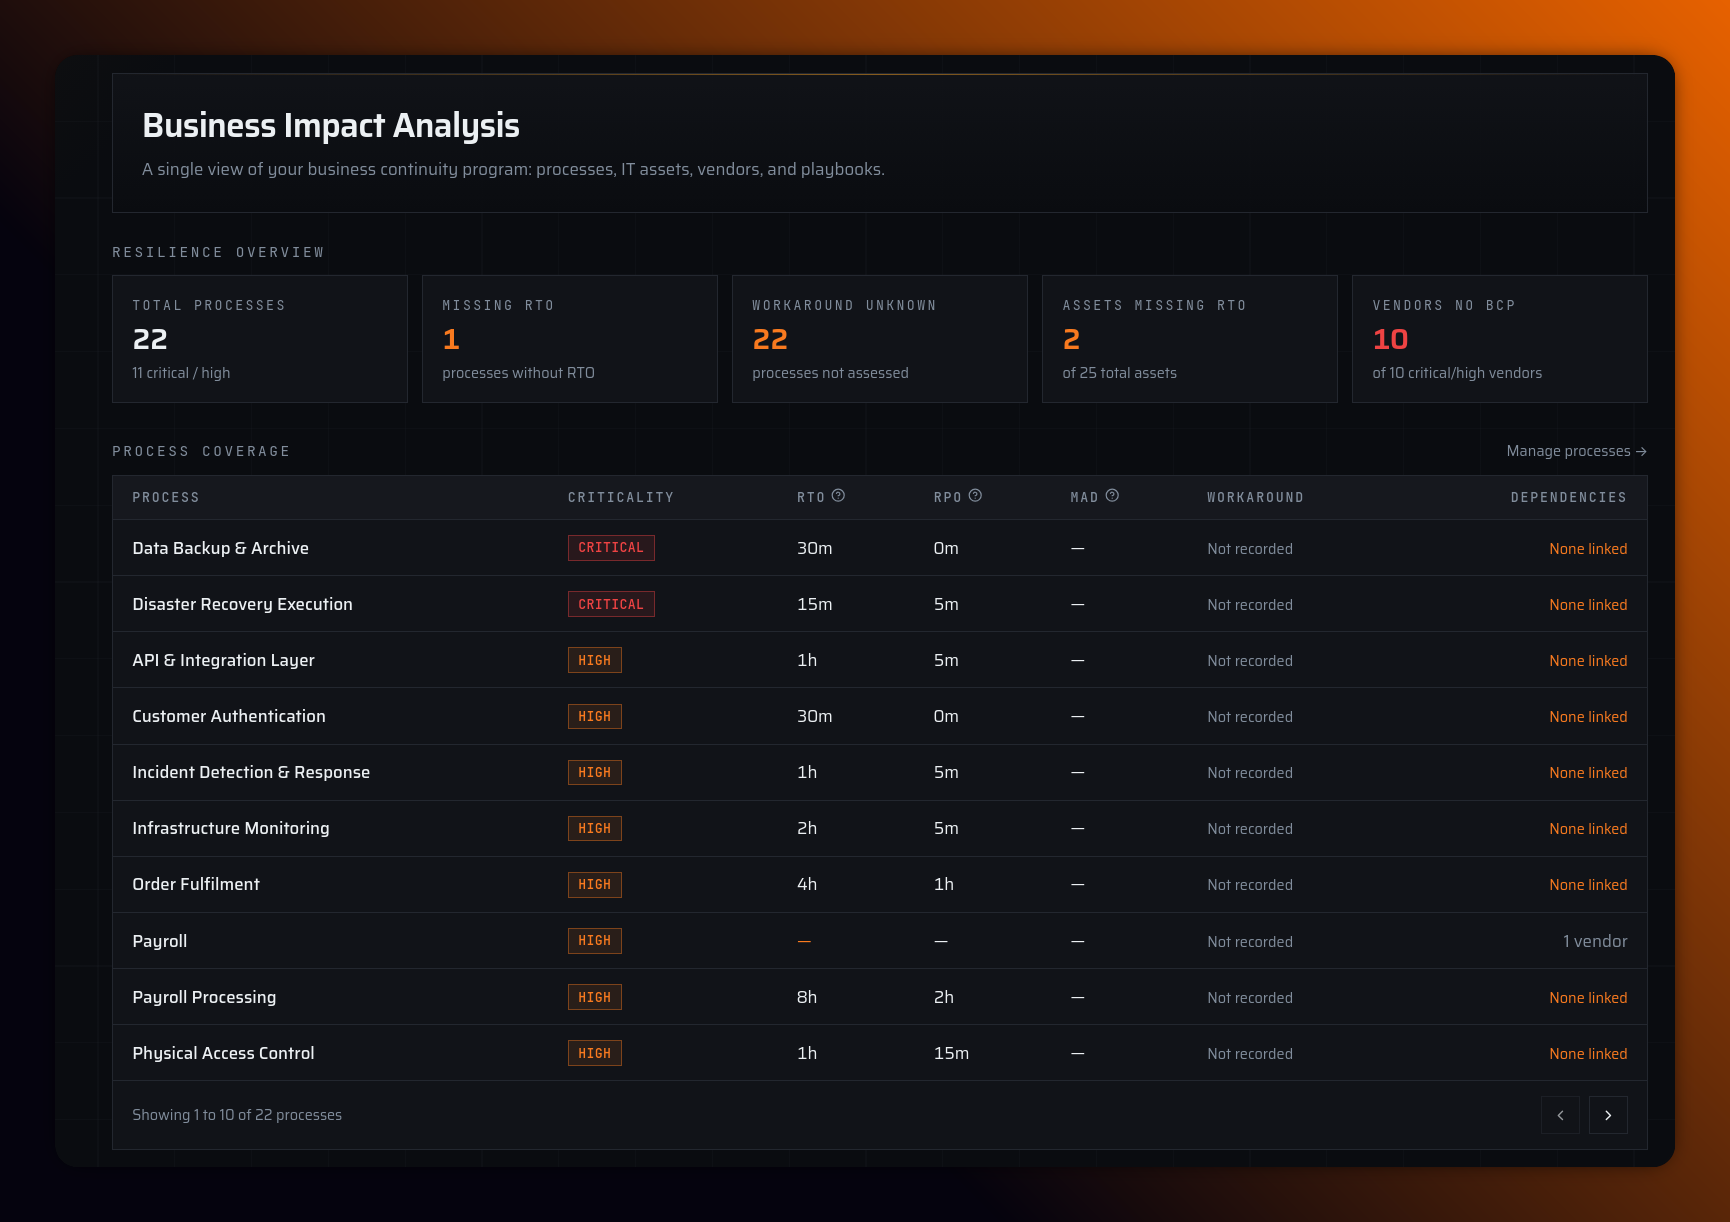Select the Customer Authentication process

[x=229, y=716]
